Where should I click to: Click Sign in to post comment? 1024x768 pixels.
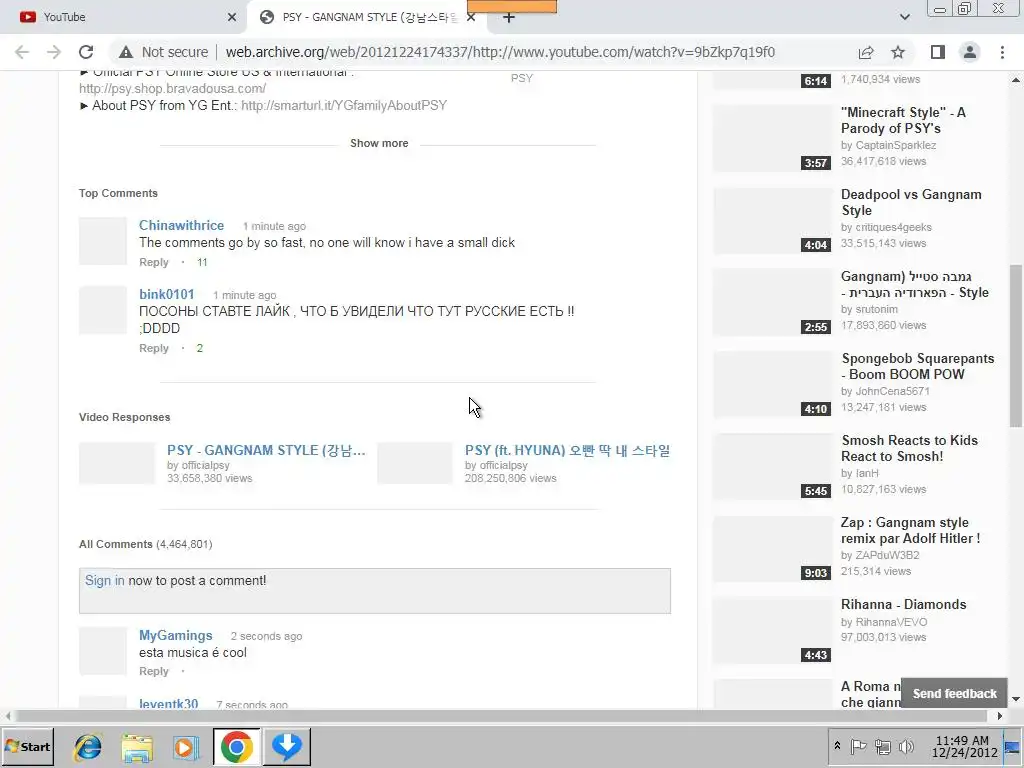point(104,581)
